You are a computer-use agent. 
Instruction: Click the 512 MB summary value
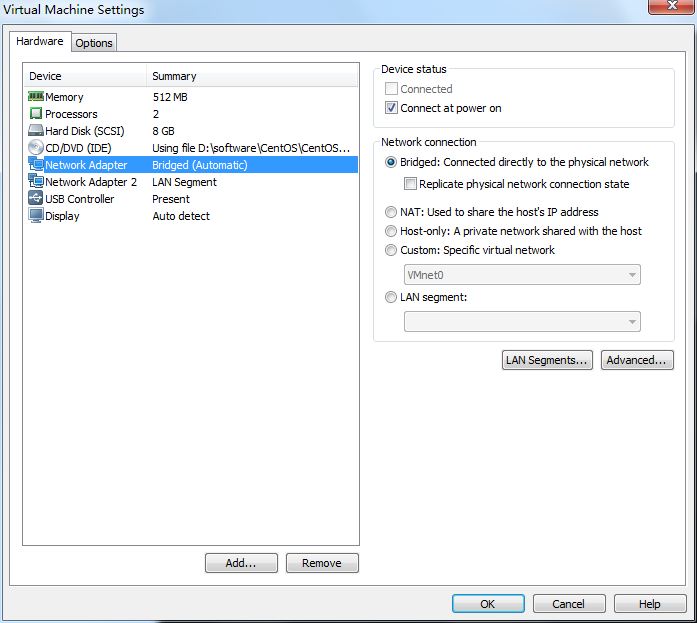pos(170,97)
